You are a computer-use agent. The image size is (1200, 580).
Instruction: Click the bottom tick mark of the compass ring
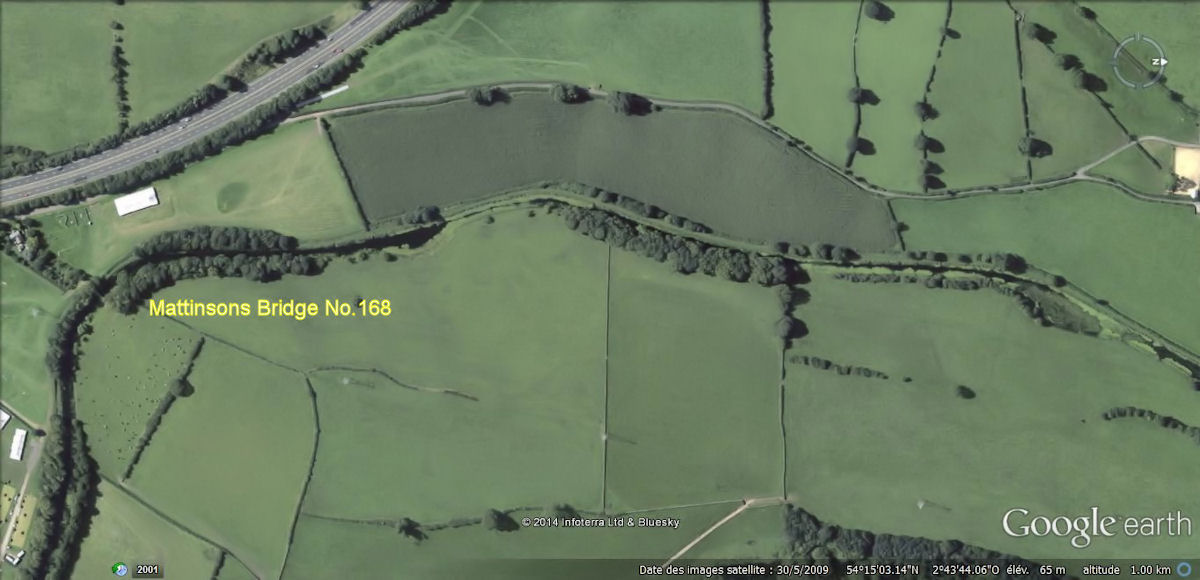(1139, 84)
